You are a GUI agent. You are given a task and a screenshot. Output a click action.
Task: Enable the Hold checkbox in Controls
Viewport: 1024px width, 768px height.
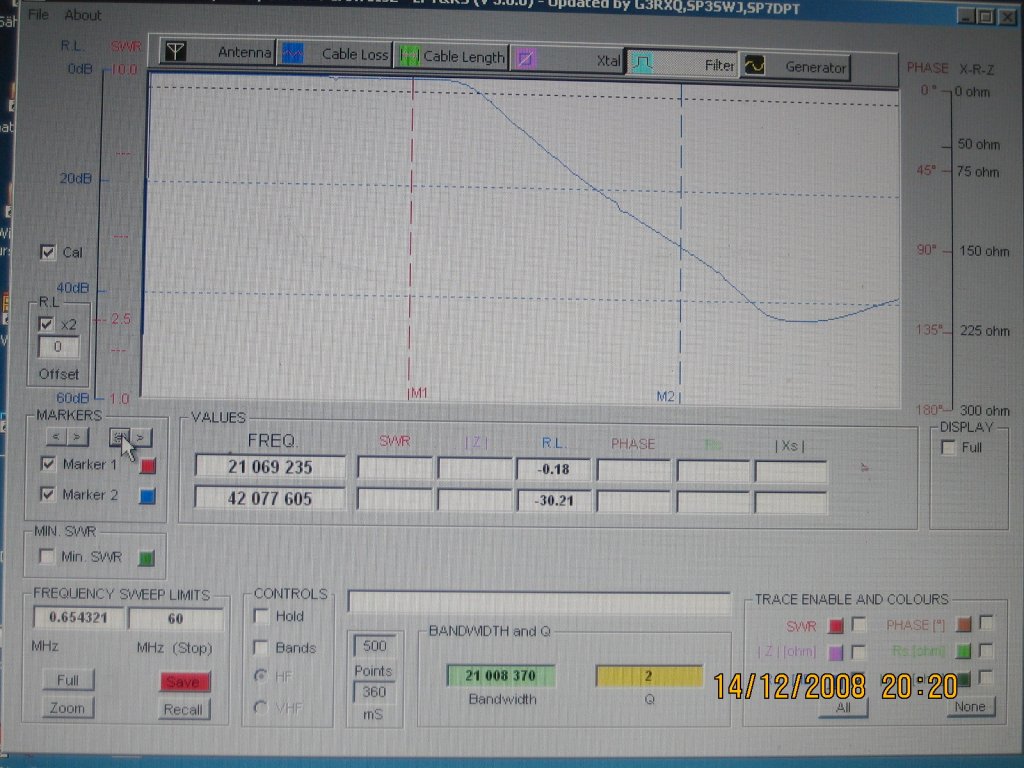262,616
